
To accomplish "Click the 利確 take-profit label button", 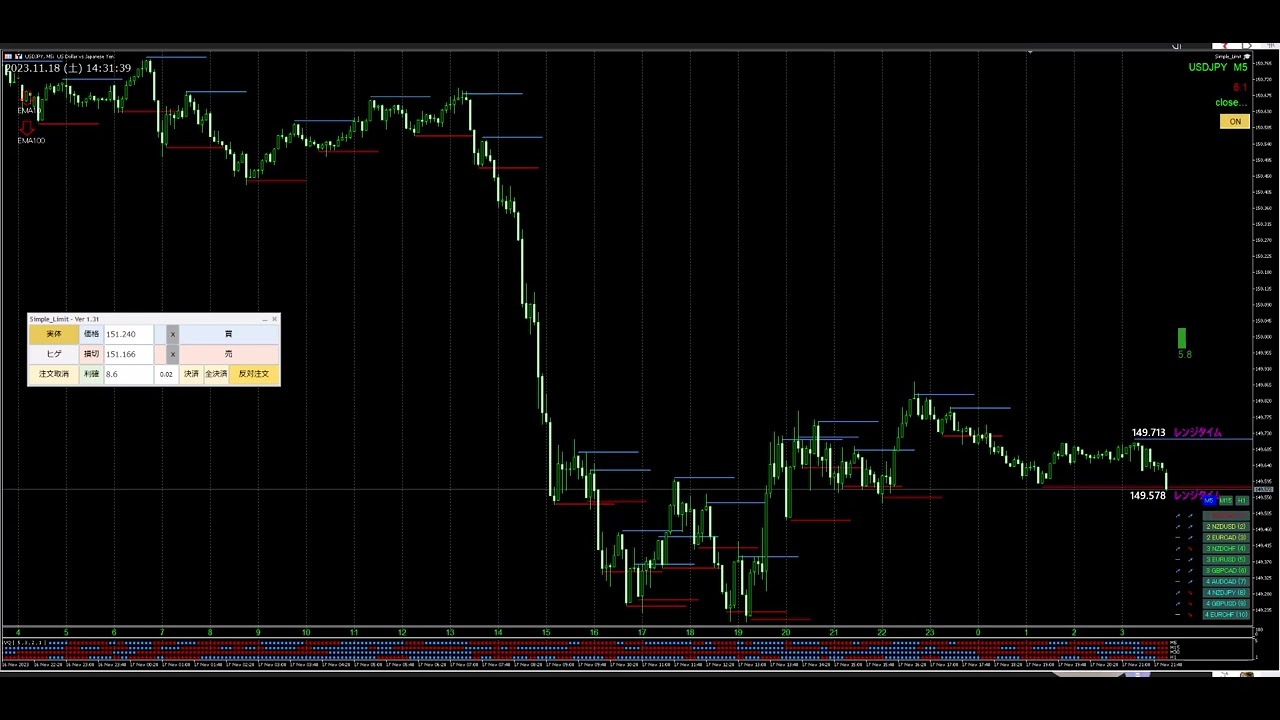I will pos(91,374).
